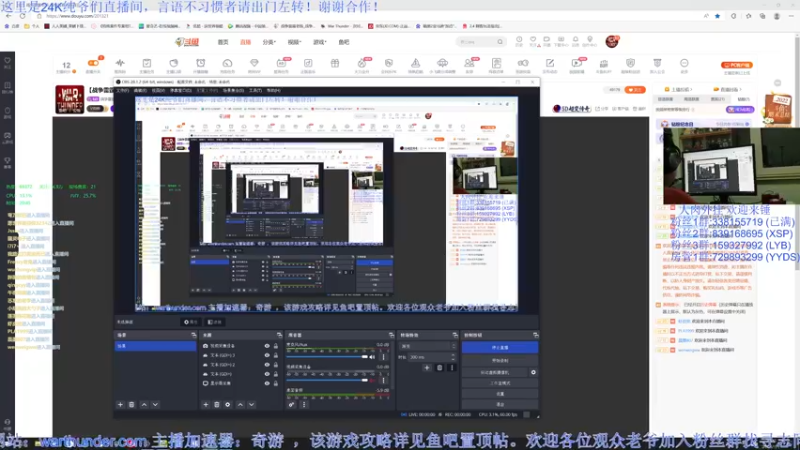Add a new scene in OBS Scenes panel

coord(120,405)
